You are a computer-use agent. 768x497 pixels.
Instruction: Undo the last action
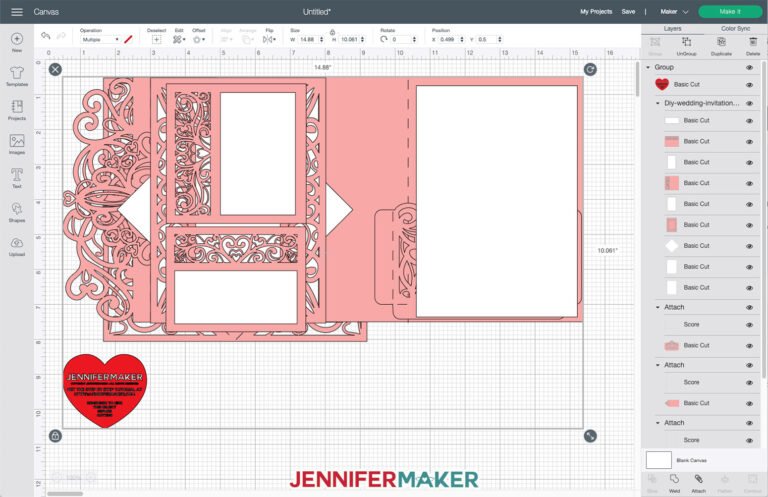tap(46, 36)
